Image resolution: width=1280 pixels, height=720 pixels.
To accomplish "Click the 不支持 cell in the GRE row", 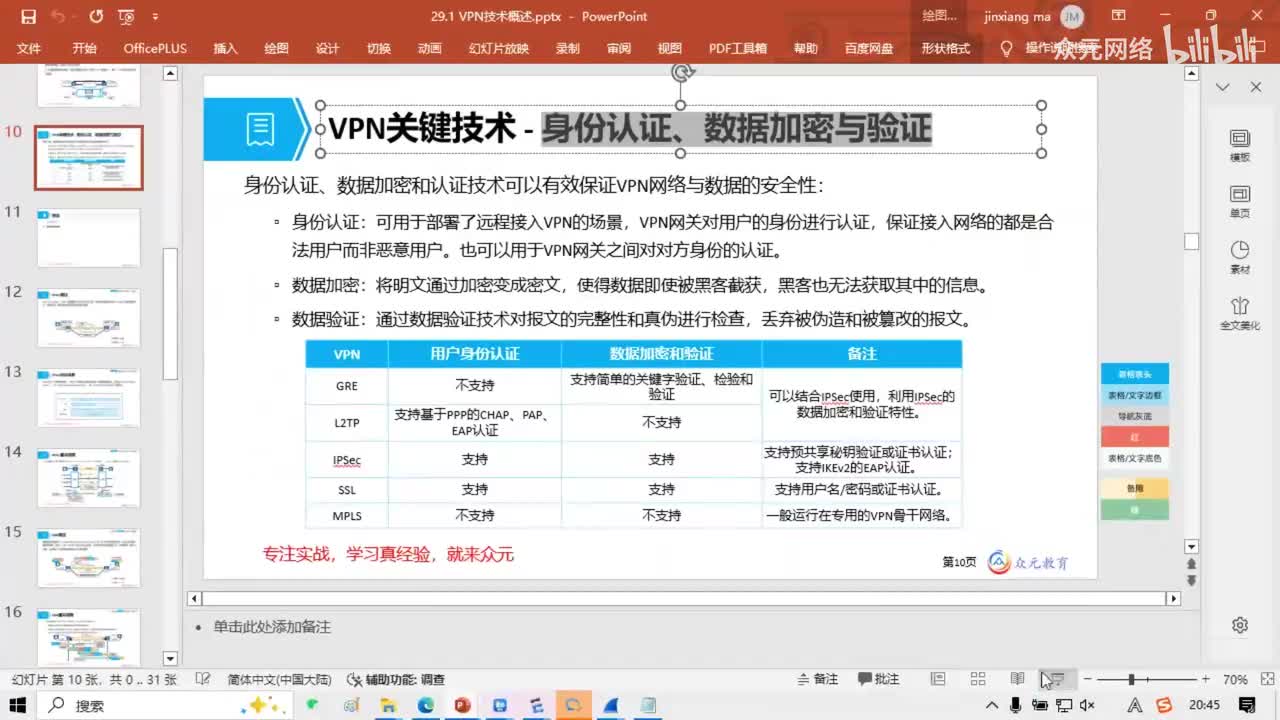I will [x=474, y=385].
